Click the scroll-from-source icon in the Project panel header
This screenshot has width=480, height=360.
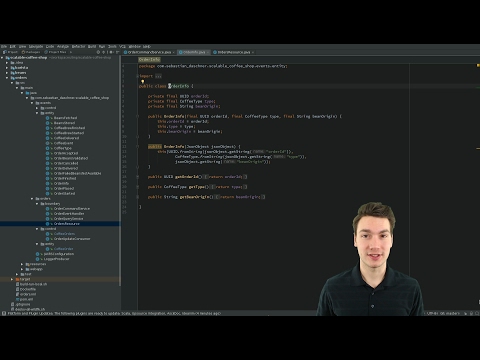pos(98,52)
